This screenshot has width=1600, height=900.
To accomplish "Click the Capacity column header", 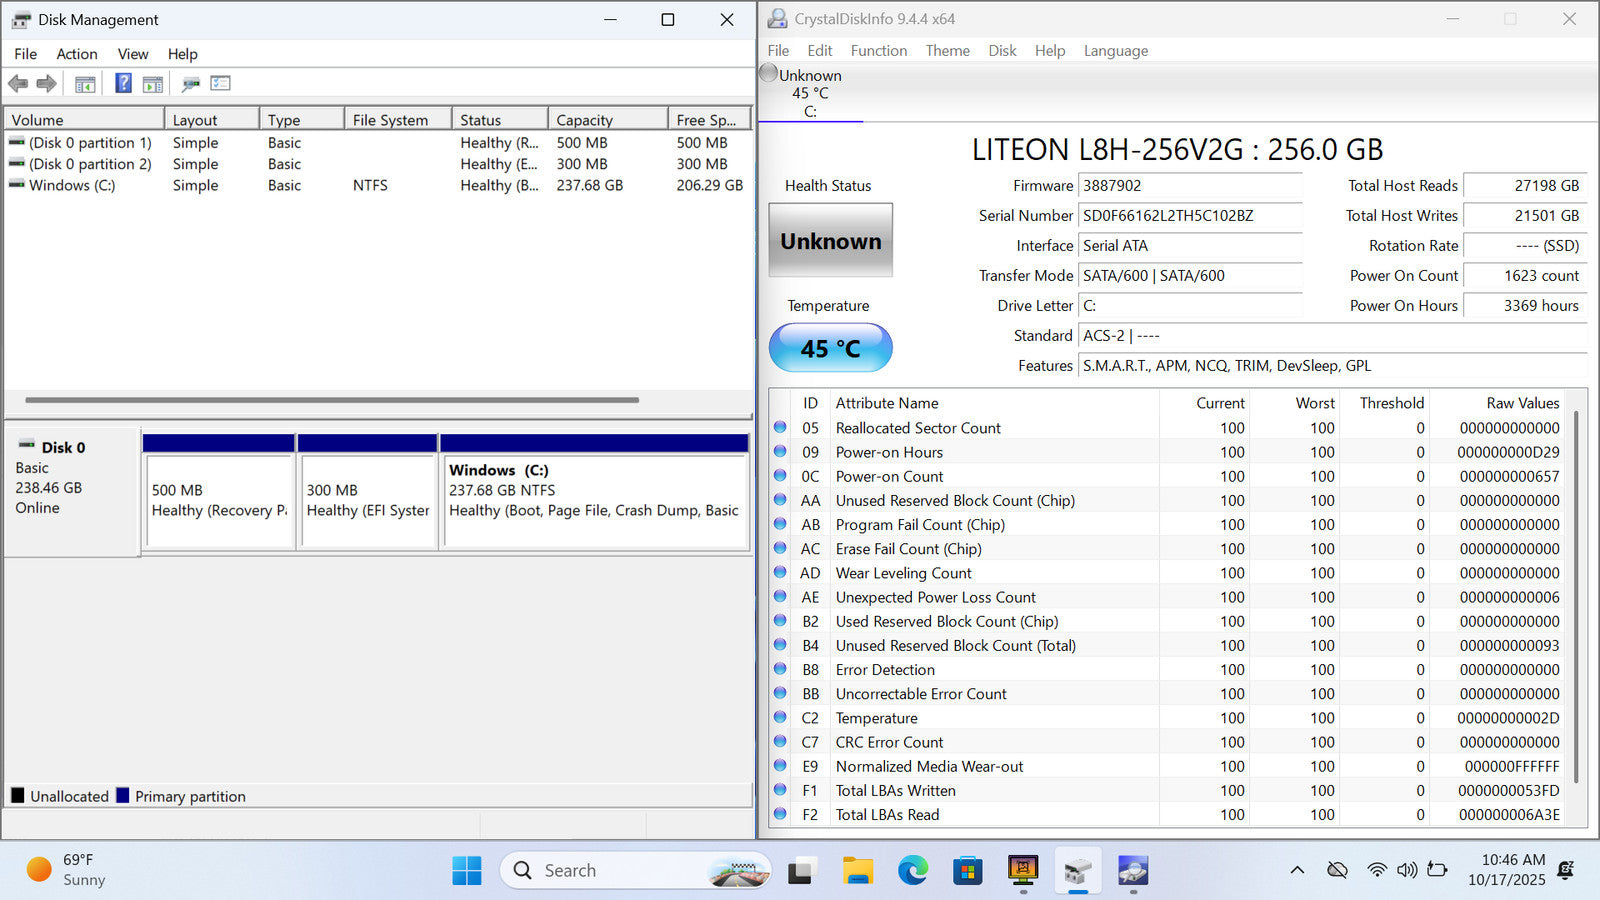I will [585, 120].
